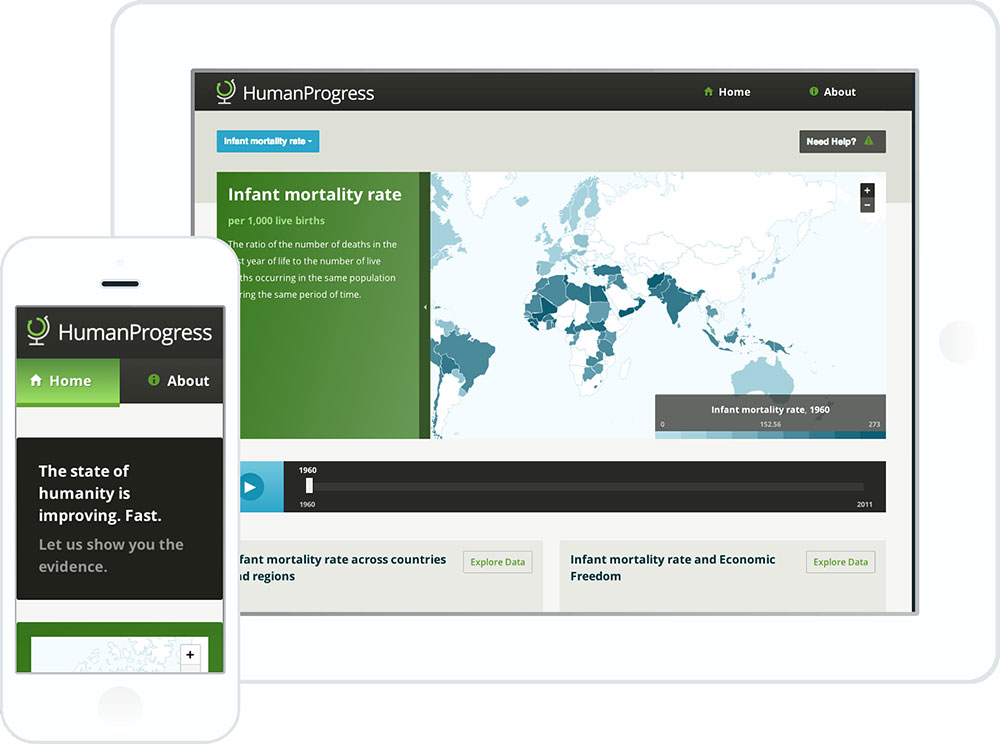The height and width of the screenshot is (744, 1000).
Task: Click the infant mortality color legend bar
Action: pyautogui.click(x=770, y=435)
